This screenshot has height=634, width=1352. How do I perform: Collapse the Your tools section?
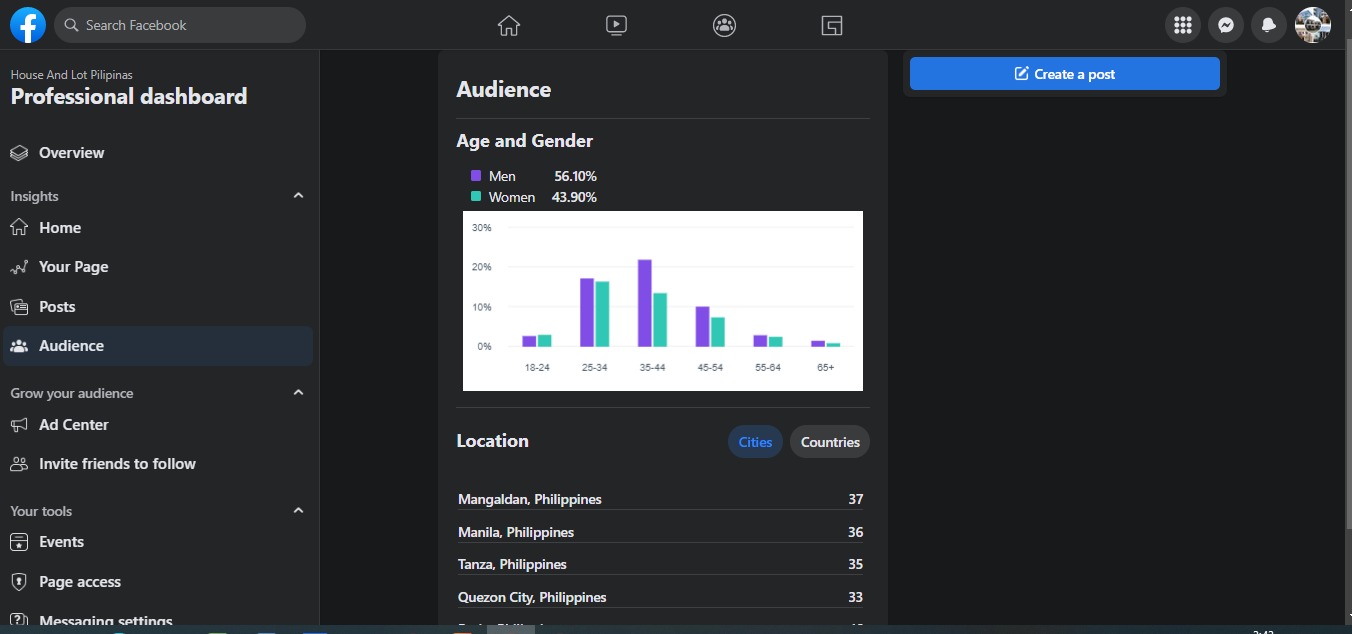[298, 511]
